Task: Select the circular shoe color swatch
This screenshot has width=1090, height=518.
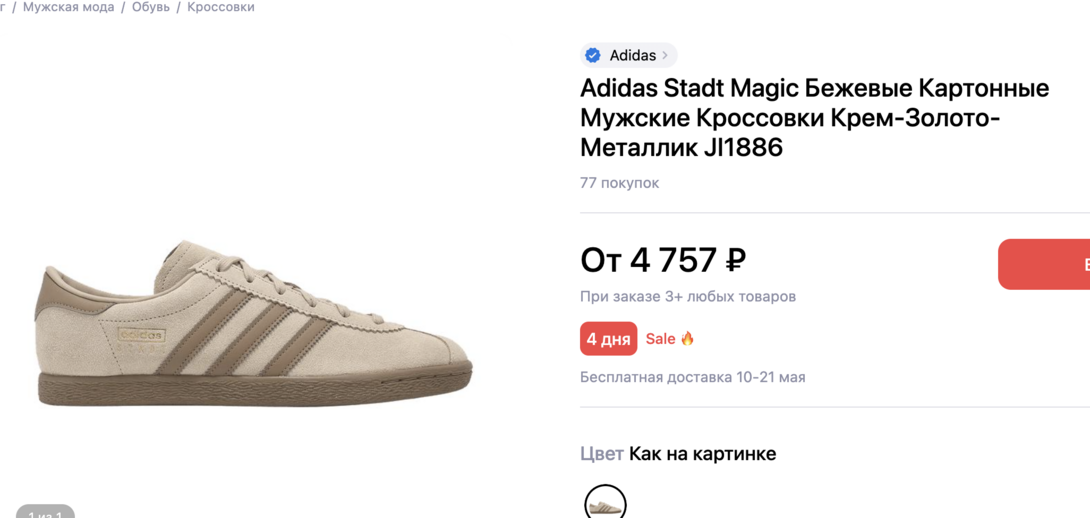Action: (x=605, y=503)
